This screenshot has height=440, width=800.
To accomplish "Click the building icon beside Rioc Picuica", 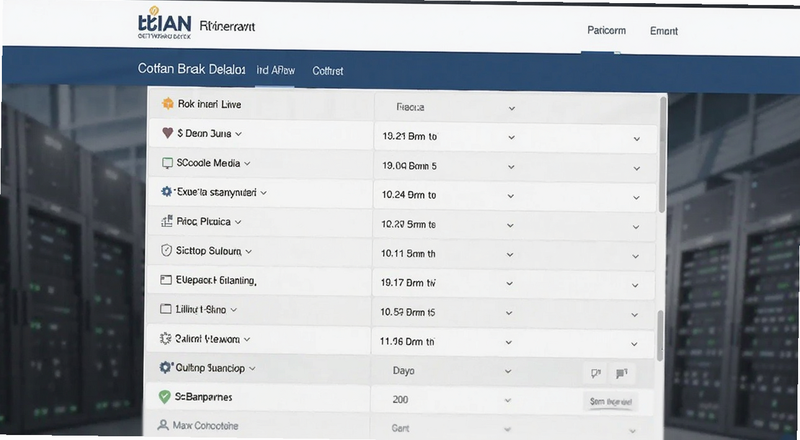I will (166, 221).
